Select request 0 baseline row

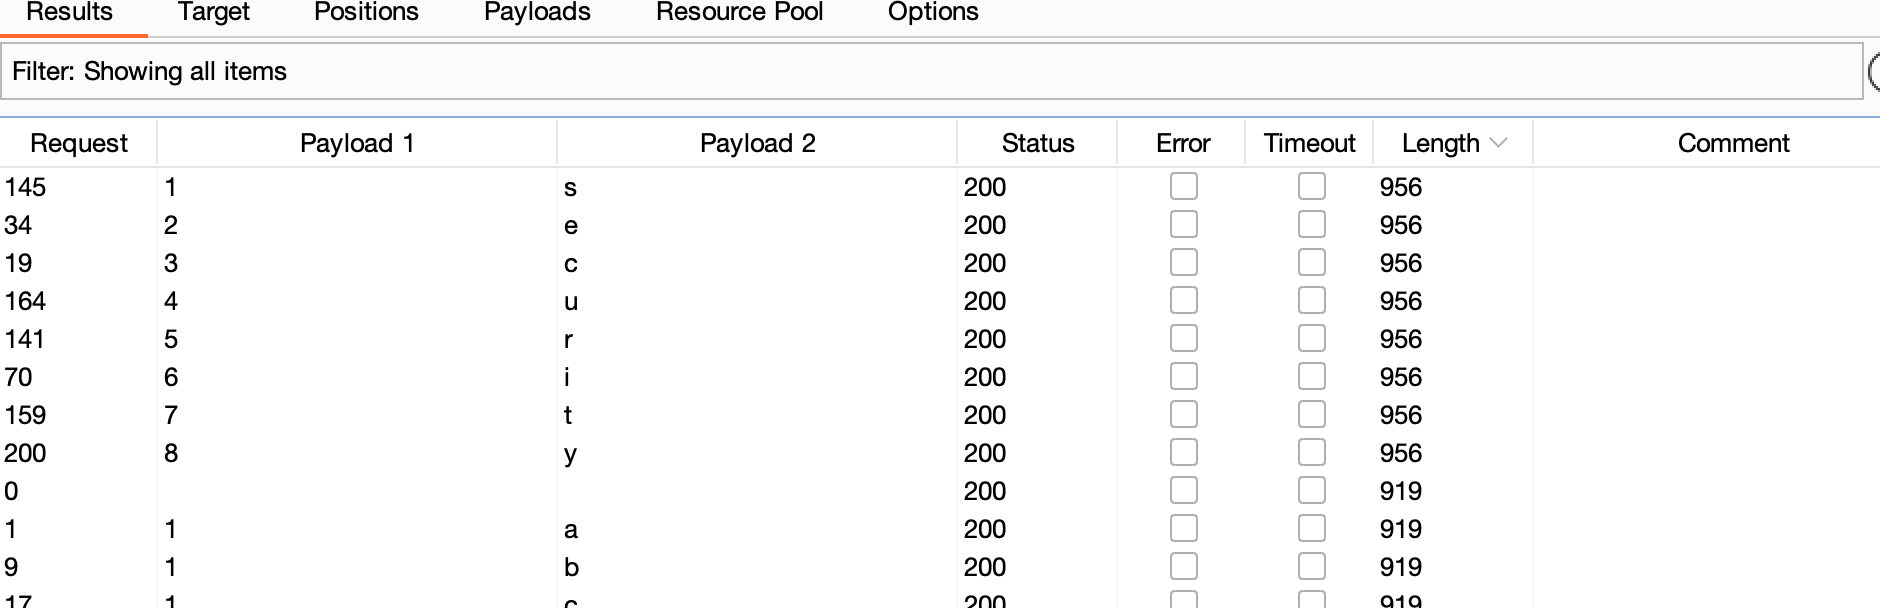(x=500, y=491)
